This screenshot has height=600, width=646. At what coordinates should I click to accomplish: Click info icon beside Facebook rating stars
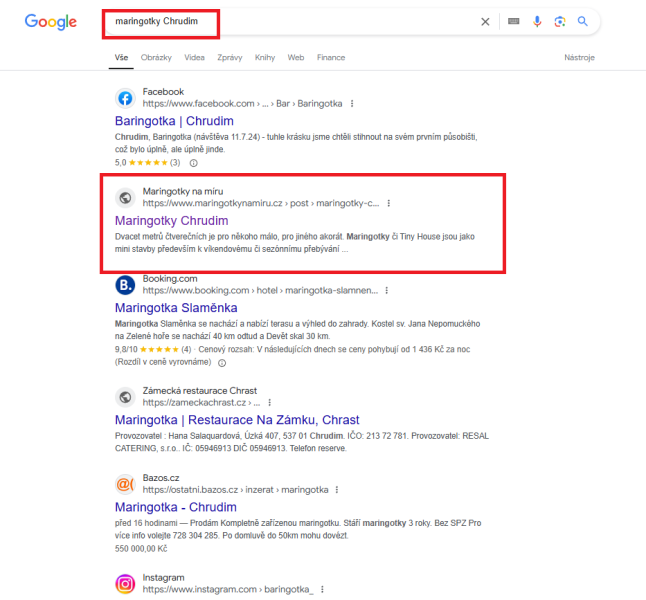[193, 163]
